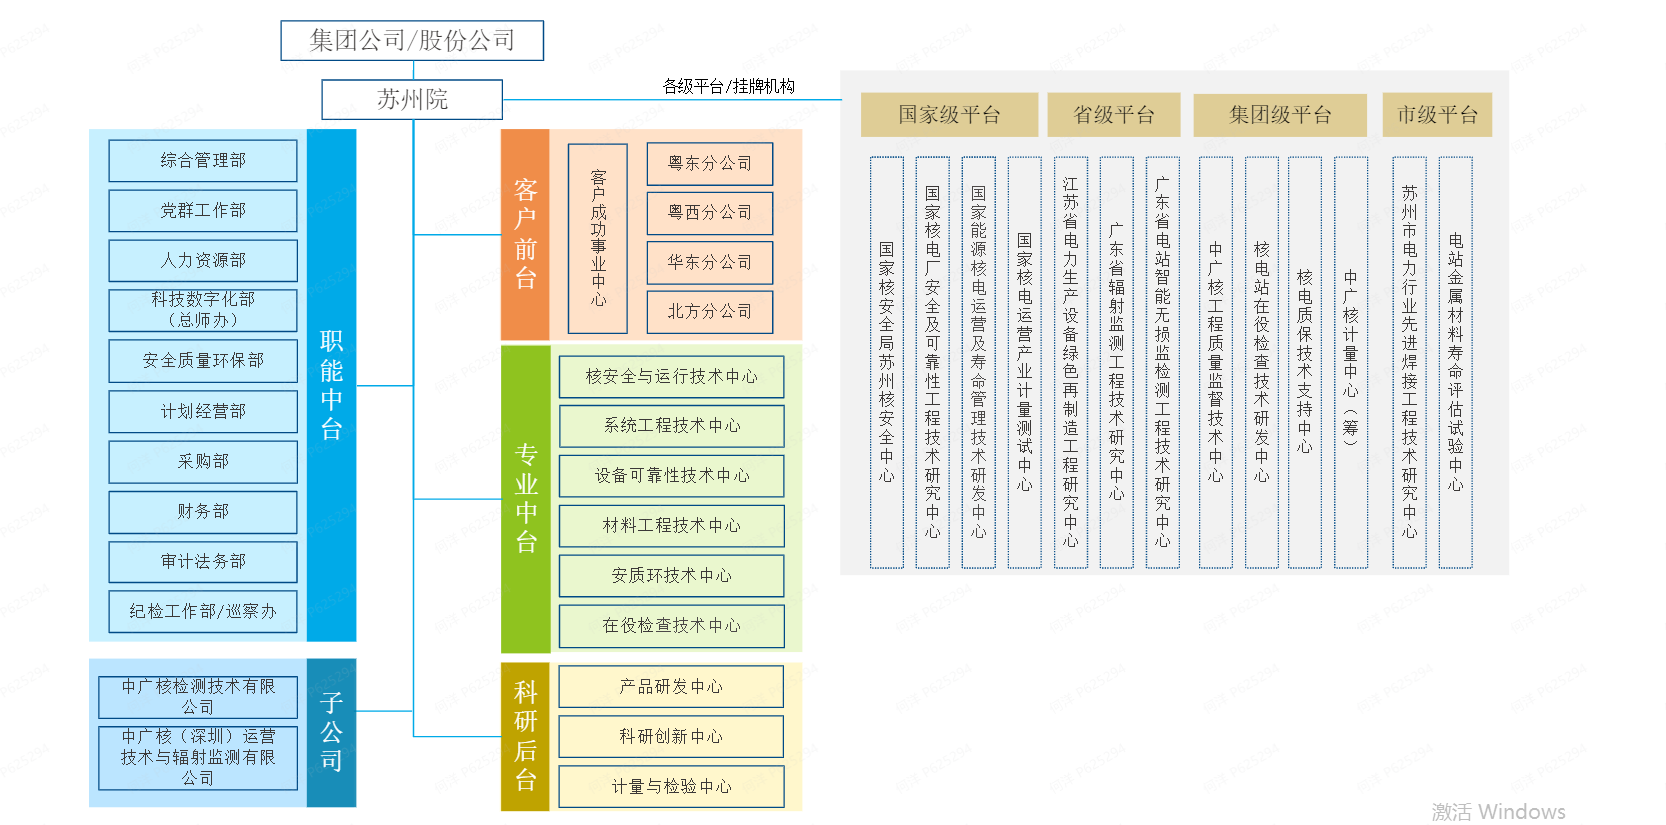Select the 粤东分公司 box
The width and height of the screenshot is (1666, 825).
tap(710, 163)
